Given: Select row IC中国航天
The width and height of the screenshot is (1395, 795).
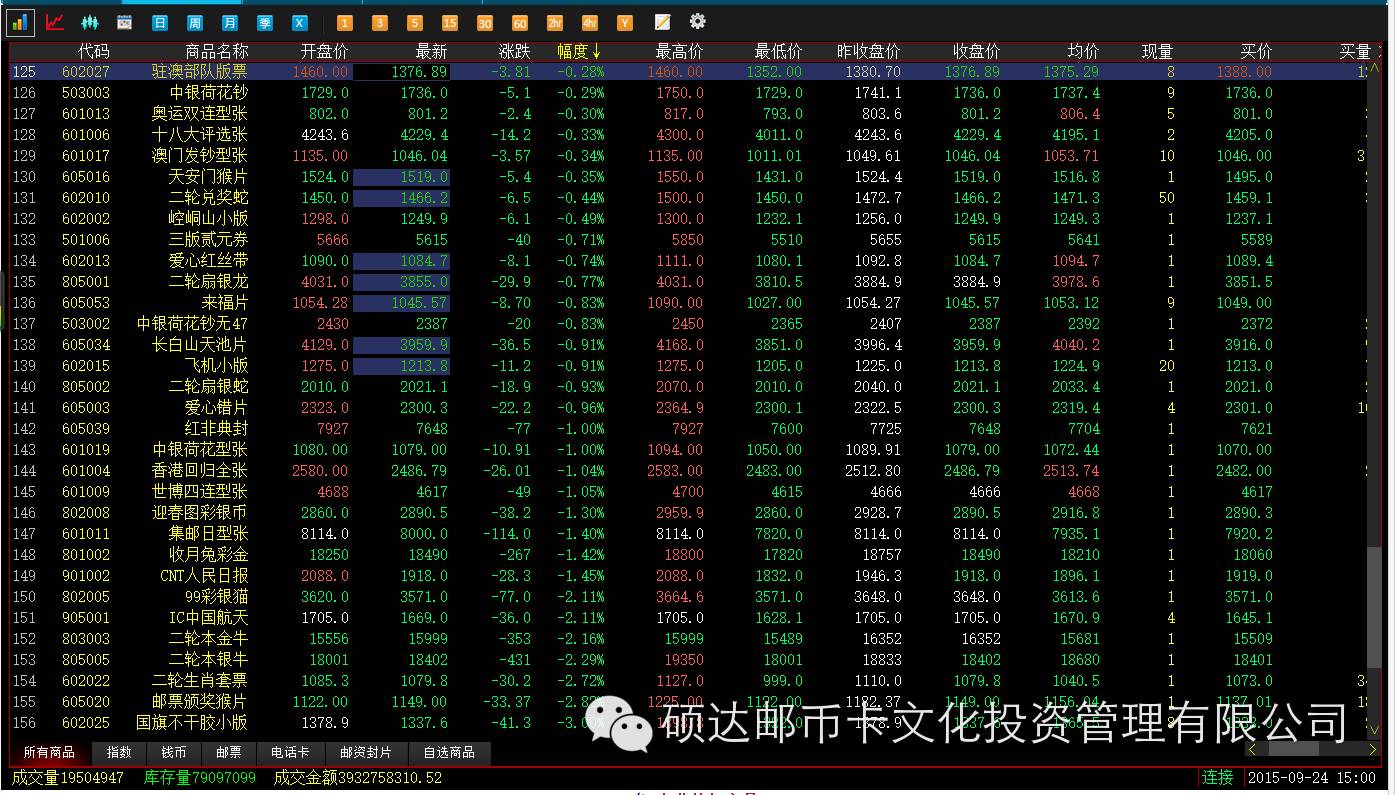Looking at the screenshot, I should coord(688,618).
